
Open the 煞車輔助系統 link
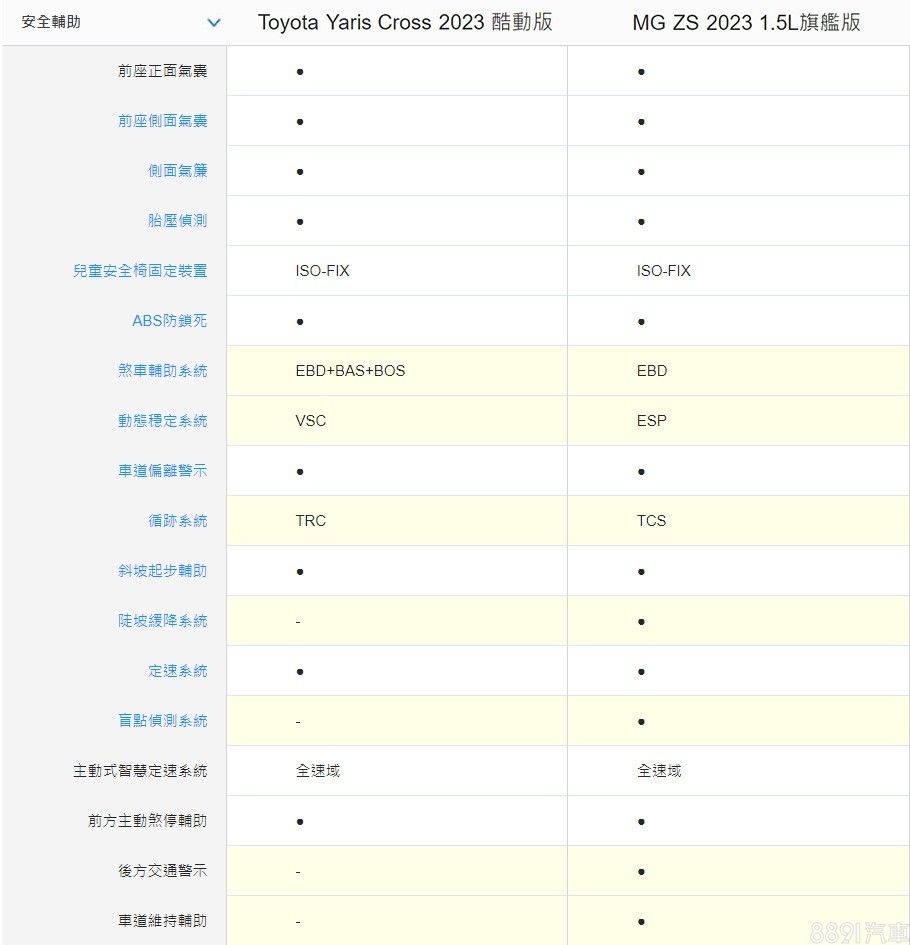(162, 371)
